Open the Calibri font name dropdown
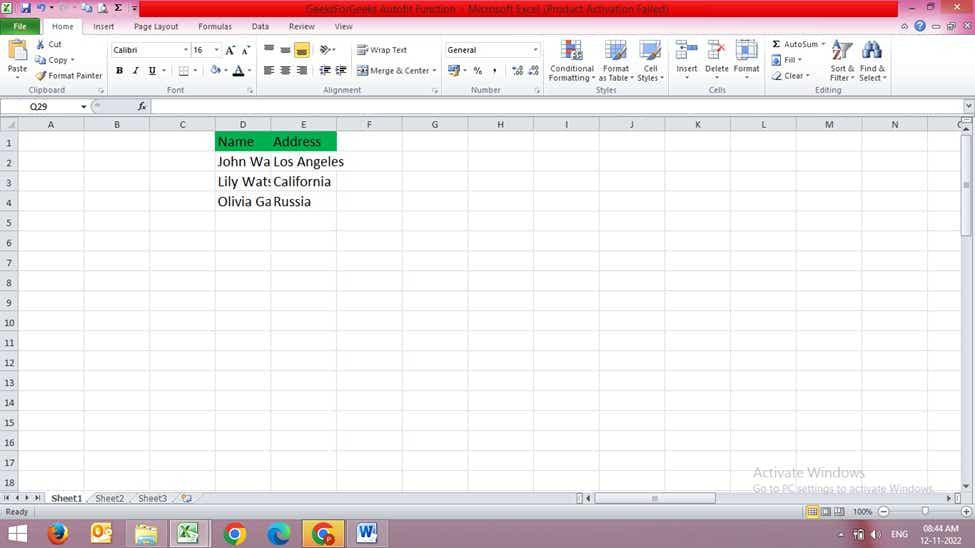975x548 pixels. point(185,50)
